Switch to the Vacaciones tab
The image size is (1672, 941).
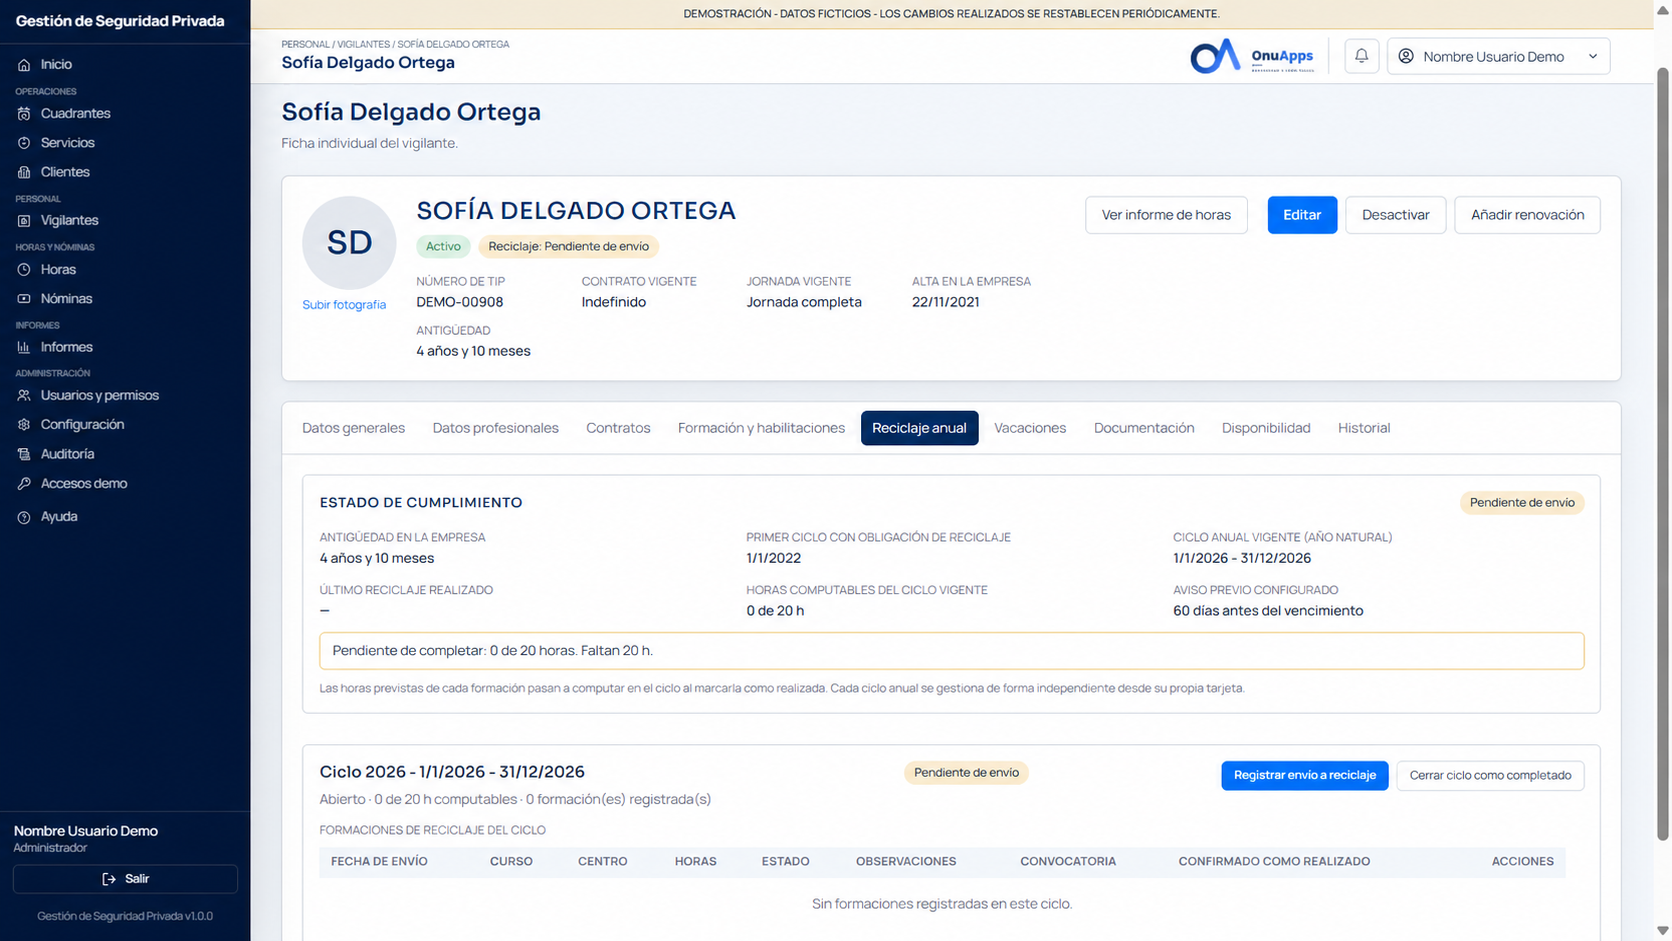point(1030,428)
